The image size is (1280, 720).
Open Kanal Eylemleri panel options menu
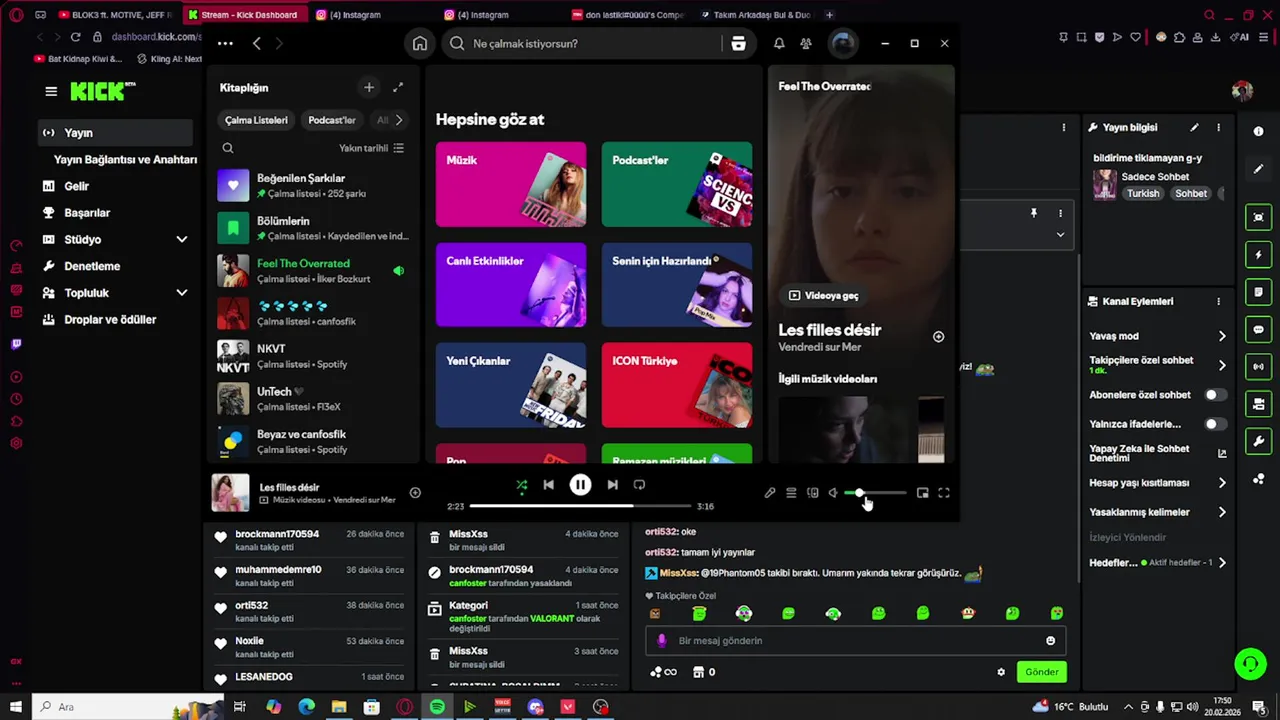(x=1218, y=301)
